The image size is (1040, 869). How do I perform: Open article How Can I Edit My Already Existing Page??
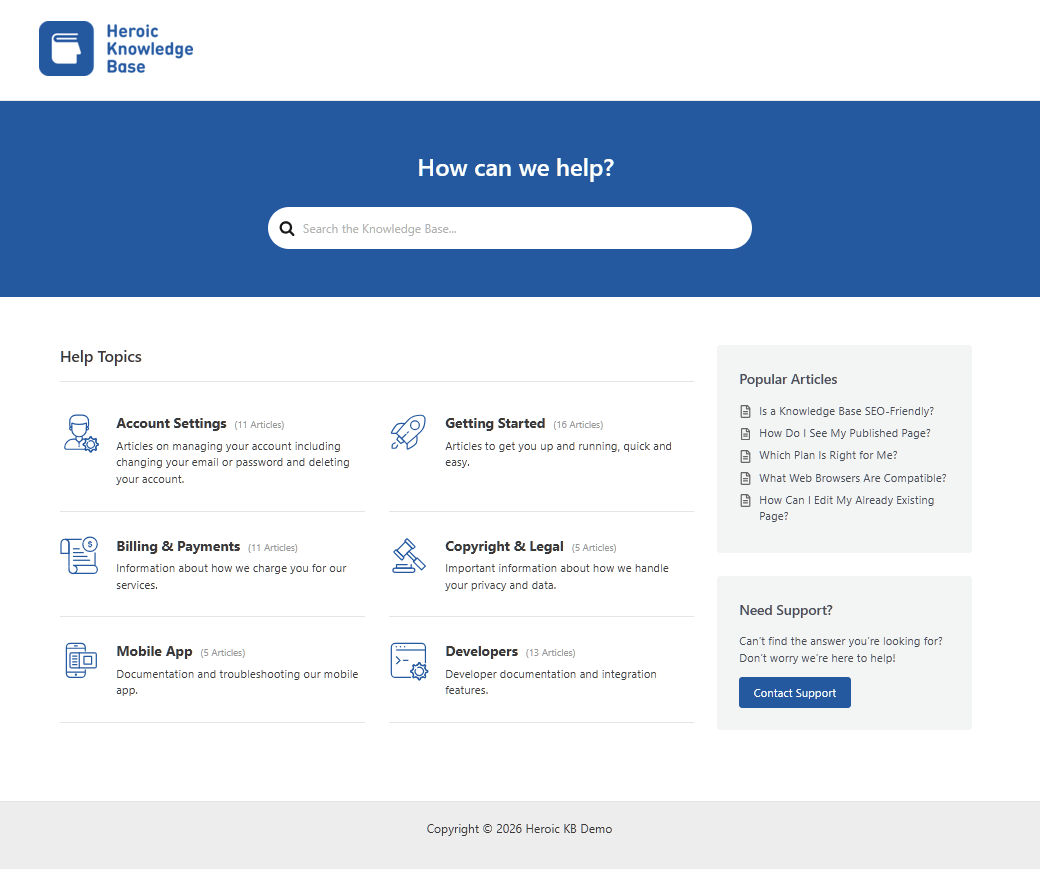[846, 508]
